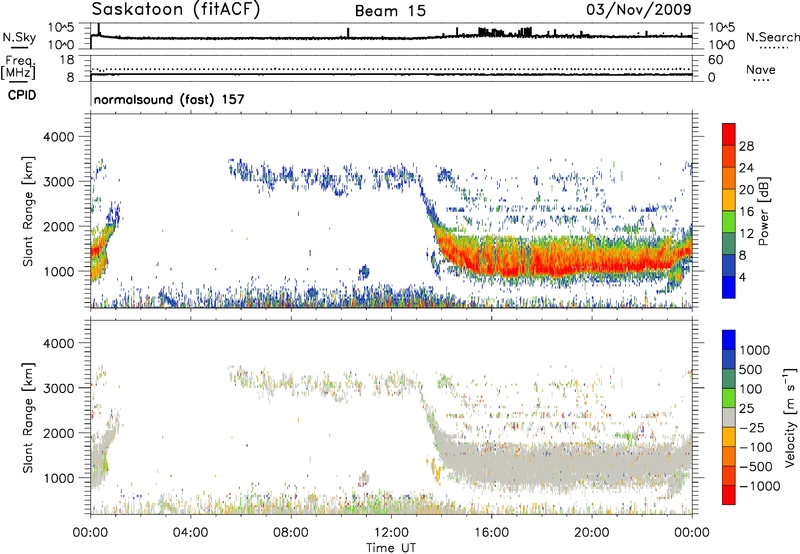Click 'normalsound (fast) 157' text
Viewport: 800px width, 554px height.
[x=169, y=99]
